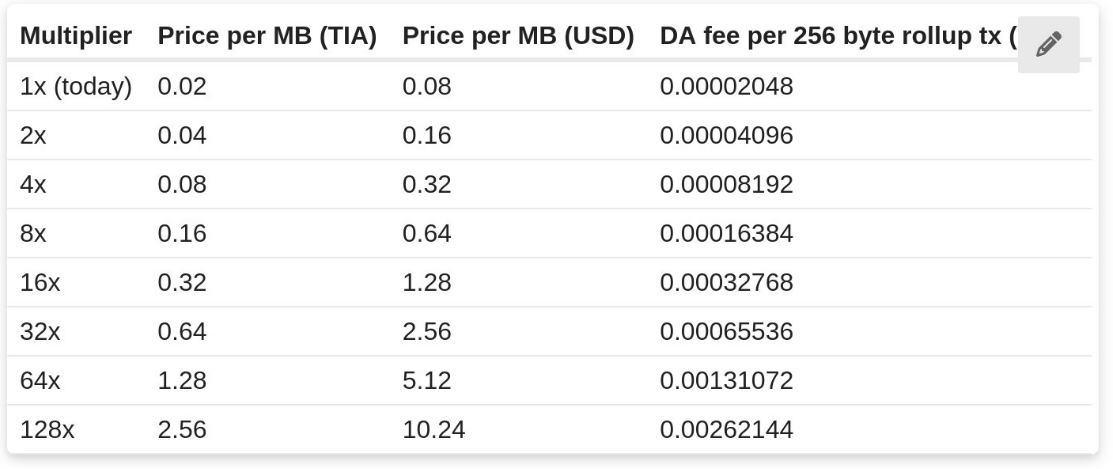The width and height of the screenshot is (1113, 469).
Task: Click the 0.00262144 DA fee cell
Action: pos(726,430)
